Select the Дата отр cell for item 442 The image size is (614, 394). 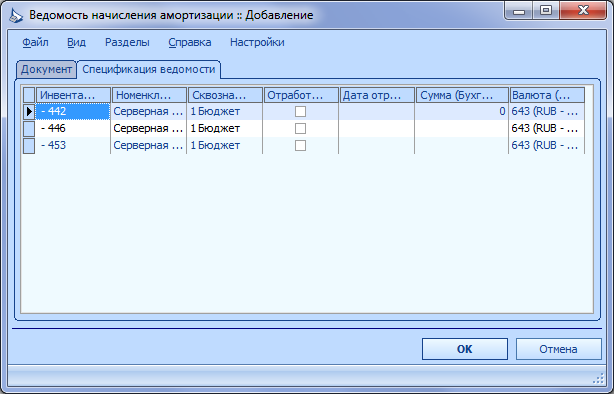pos(377,112)
